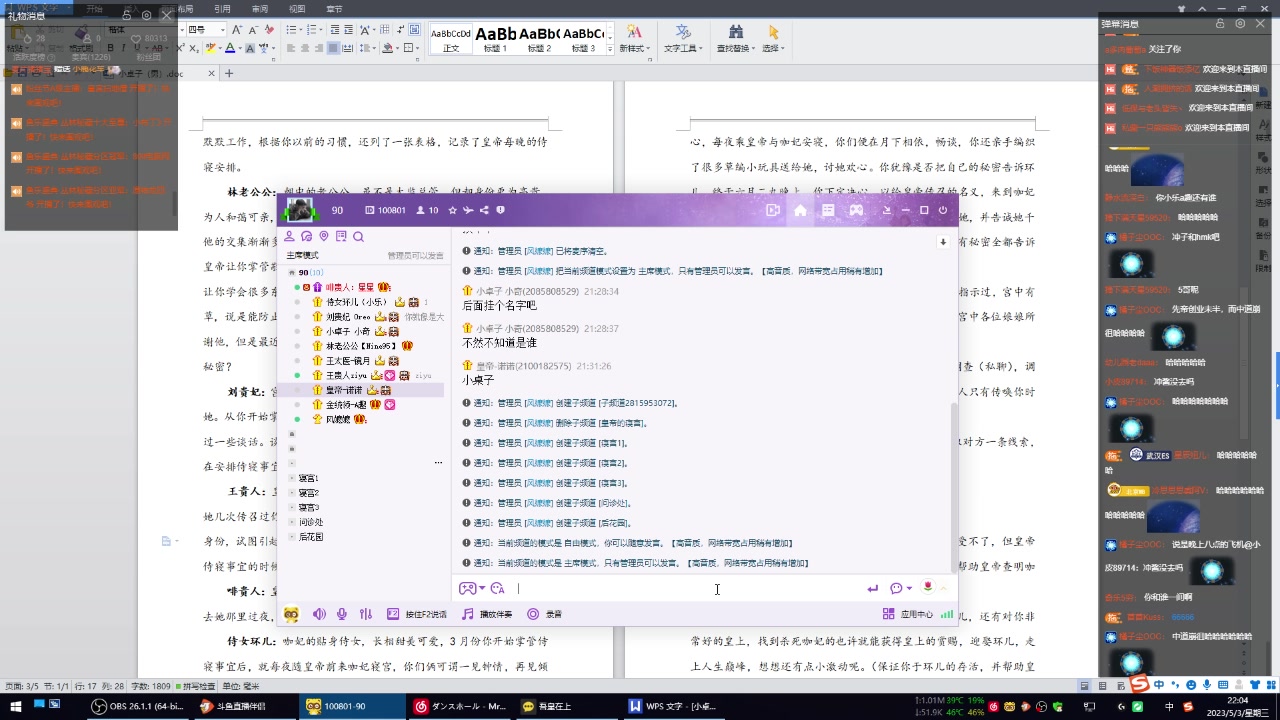Open the video live icon in YY header

pyautogui.click(x=772, y=210)
